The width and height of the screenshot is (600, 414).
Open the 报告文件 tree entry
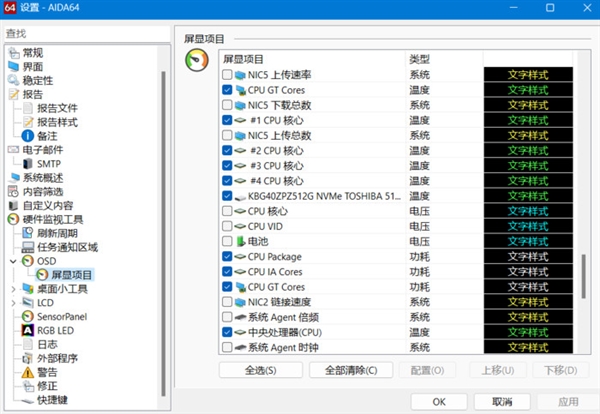[57, 108]
